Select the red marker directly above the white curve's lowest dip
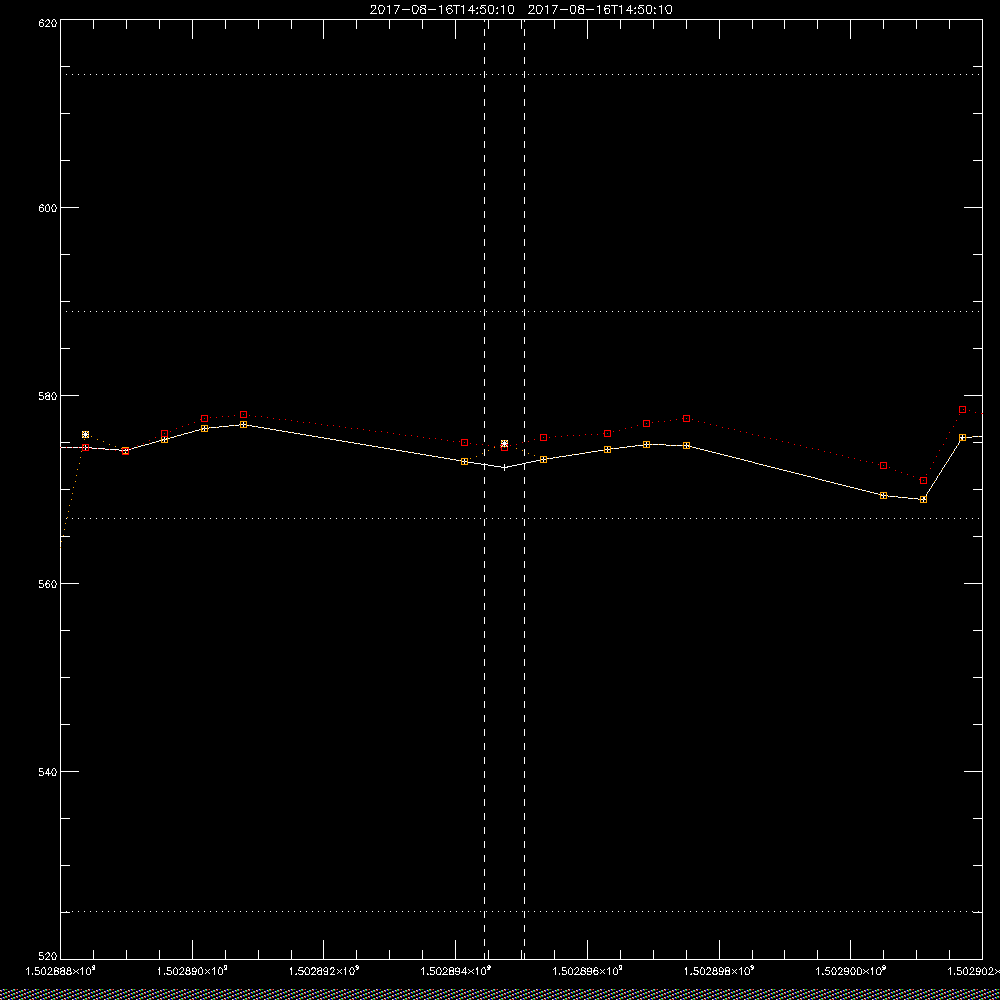The image size is (1000, 1000). coord(923,480)
